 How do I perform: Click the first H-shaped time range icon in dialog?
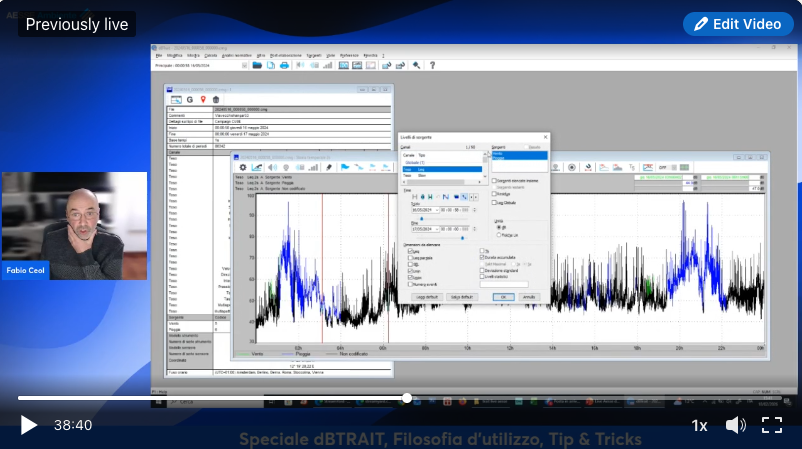[414, 197]
